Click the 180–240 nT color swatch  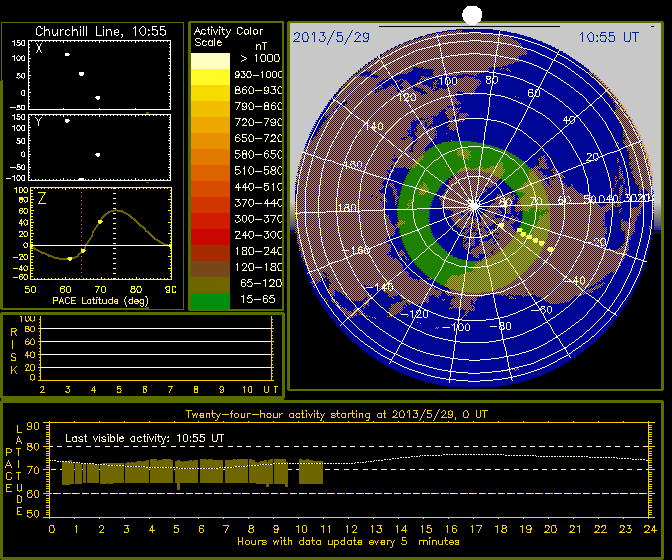210,253
